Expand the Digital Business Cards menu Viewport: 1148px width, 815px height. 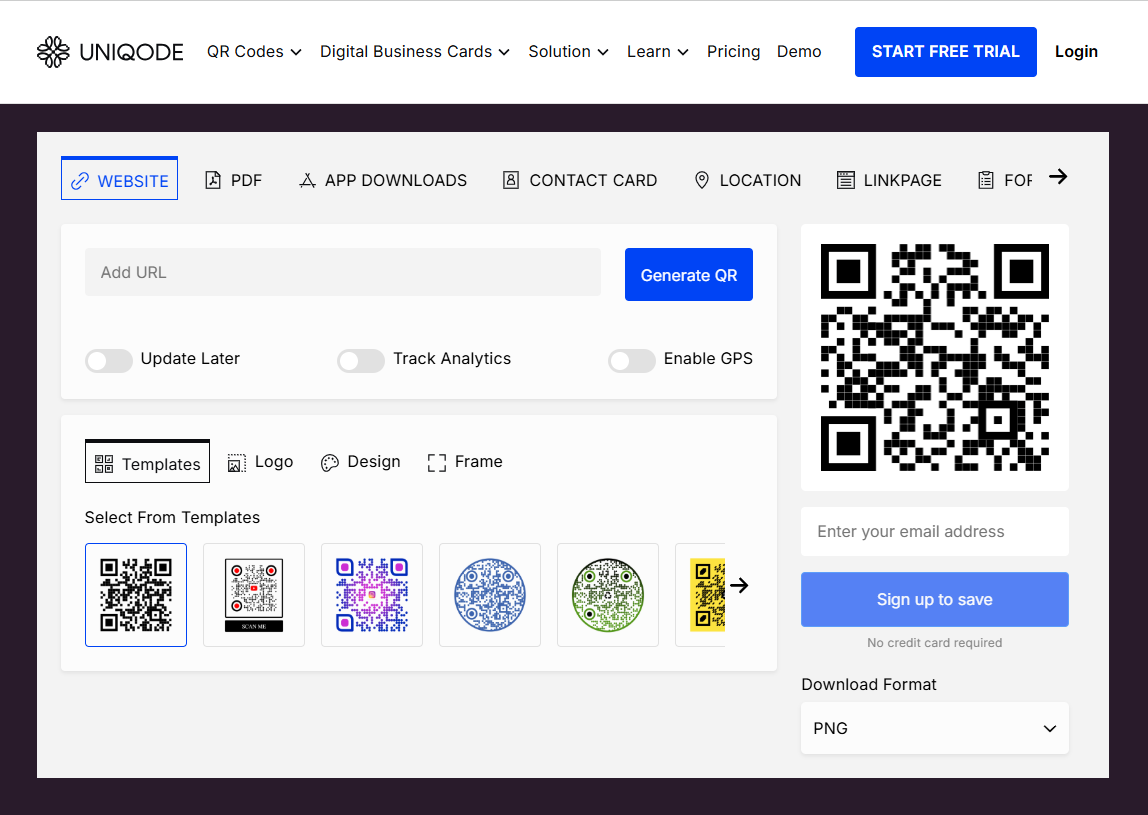(414, 52)
